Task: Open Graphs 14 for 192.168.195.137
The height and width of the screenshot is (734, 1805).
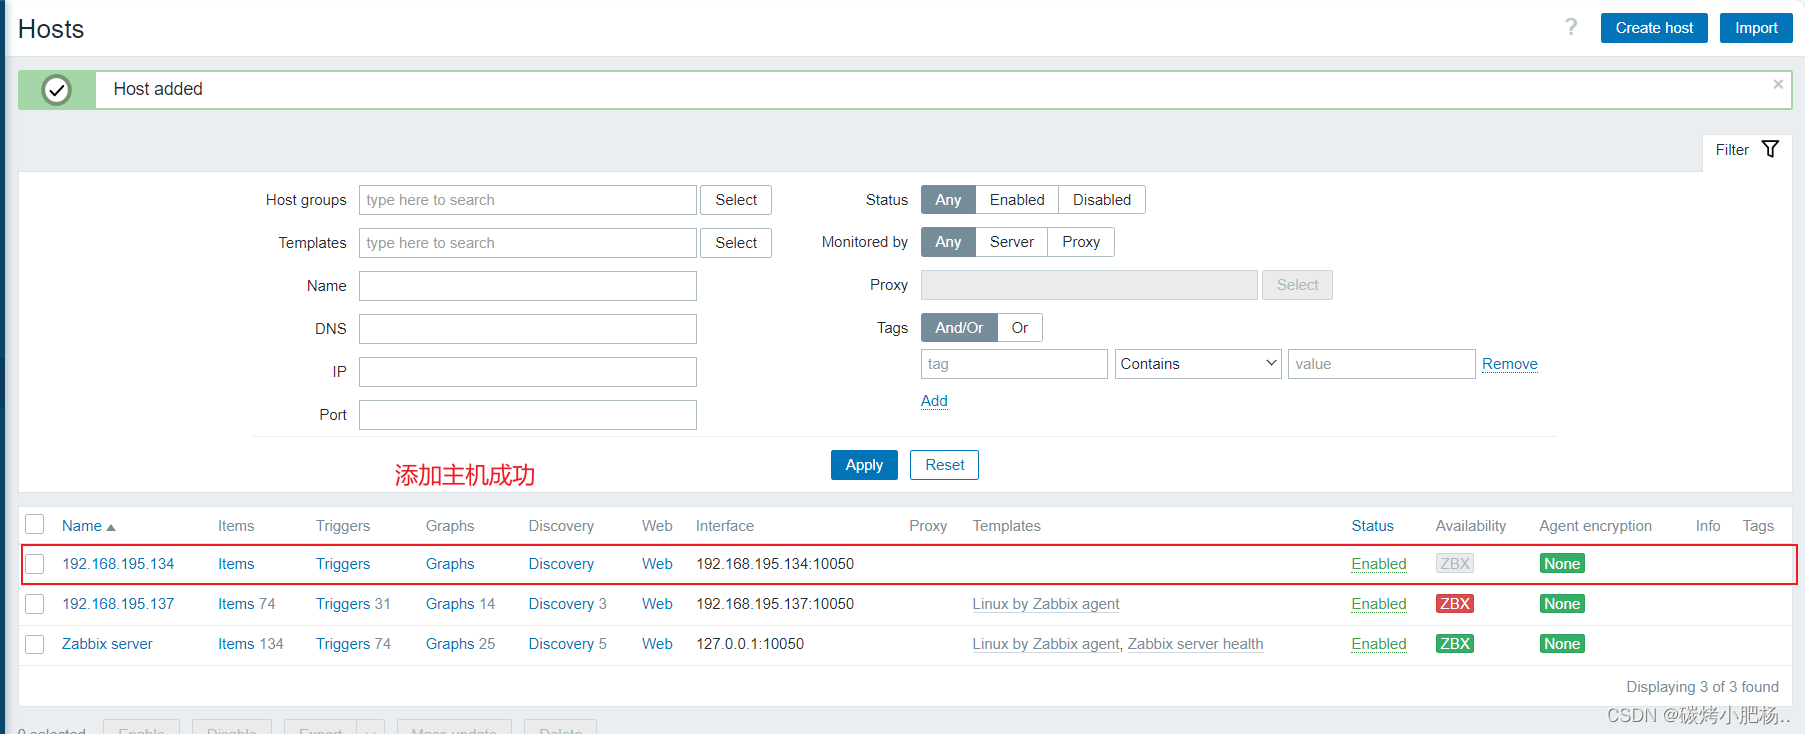Action: 450,604
